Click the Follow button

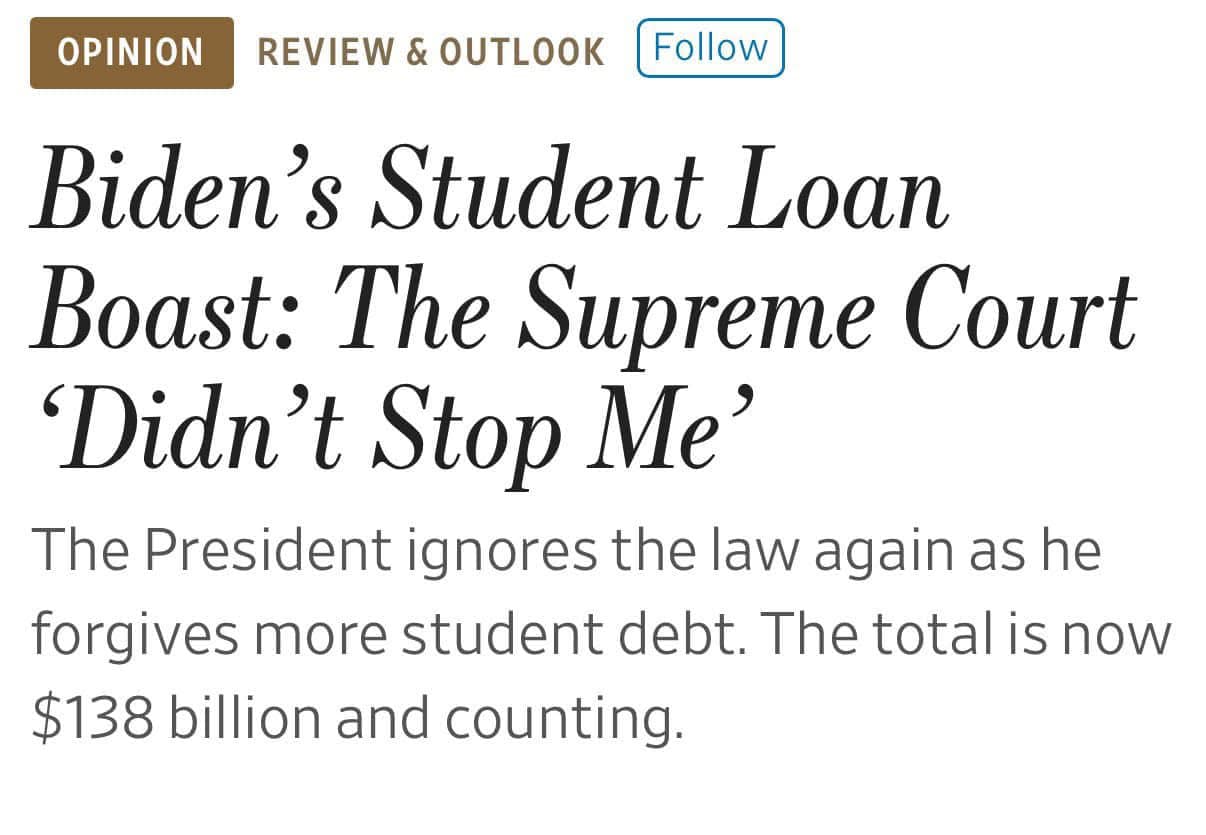coord(710,48)
